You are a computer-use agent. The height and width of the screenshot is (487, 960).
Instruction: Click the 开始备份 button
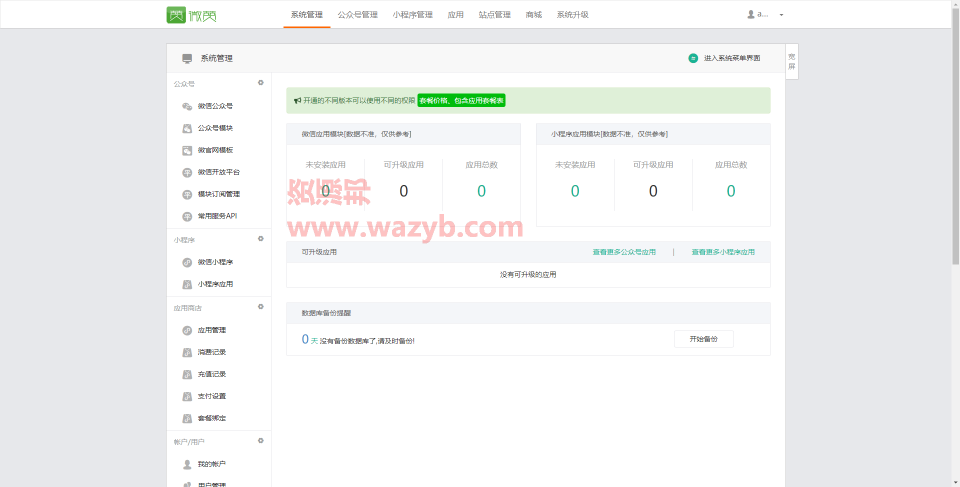[703, 339]
